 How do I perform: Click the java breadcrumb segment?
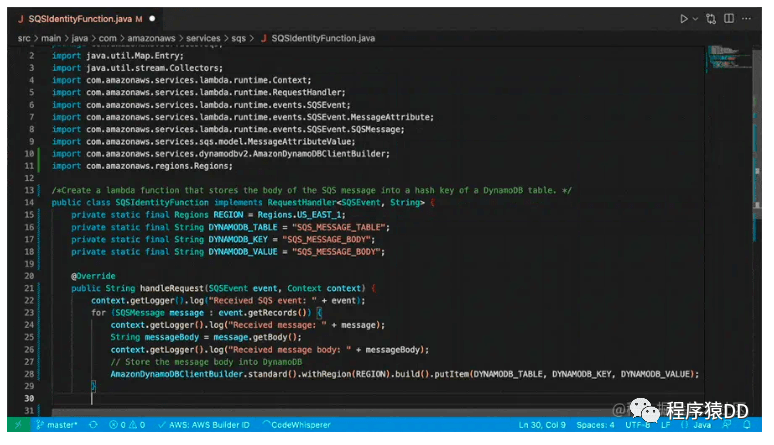tap(79, 38)
